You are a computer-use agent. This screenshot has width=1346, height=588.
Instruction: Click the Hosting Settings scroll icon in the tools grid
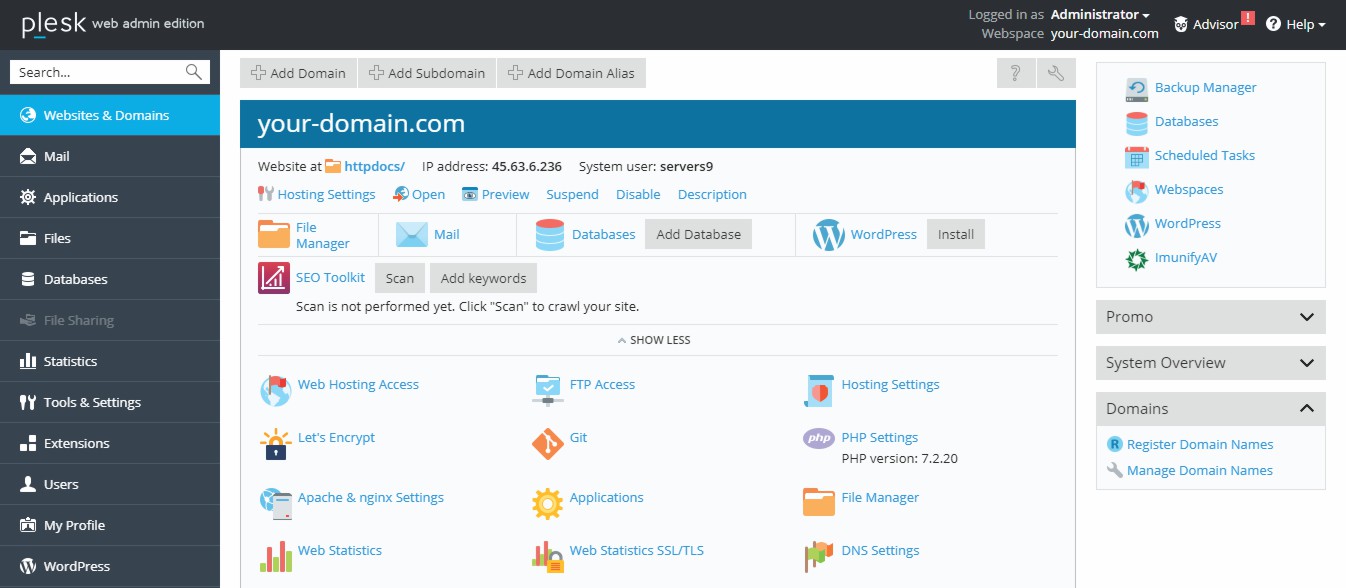818,391
